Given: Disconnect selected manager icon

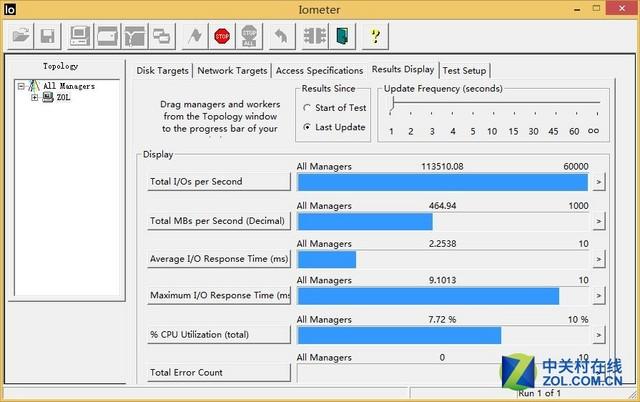Looking at the screenshot, I should (315, 36).
